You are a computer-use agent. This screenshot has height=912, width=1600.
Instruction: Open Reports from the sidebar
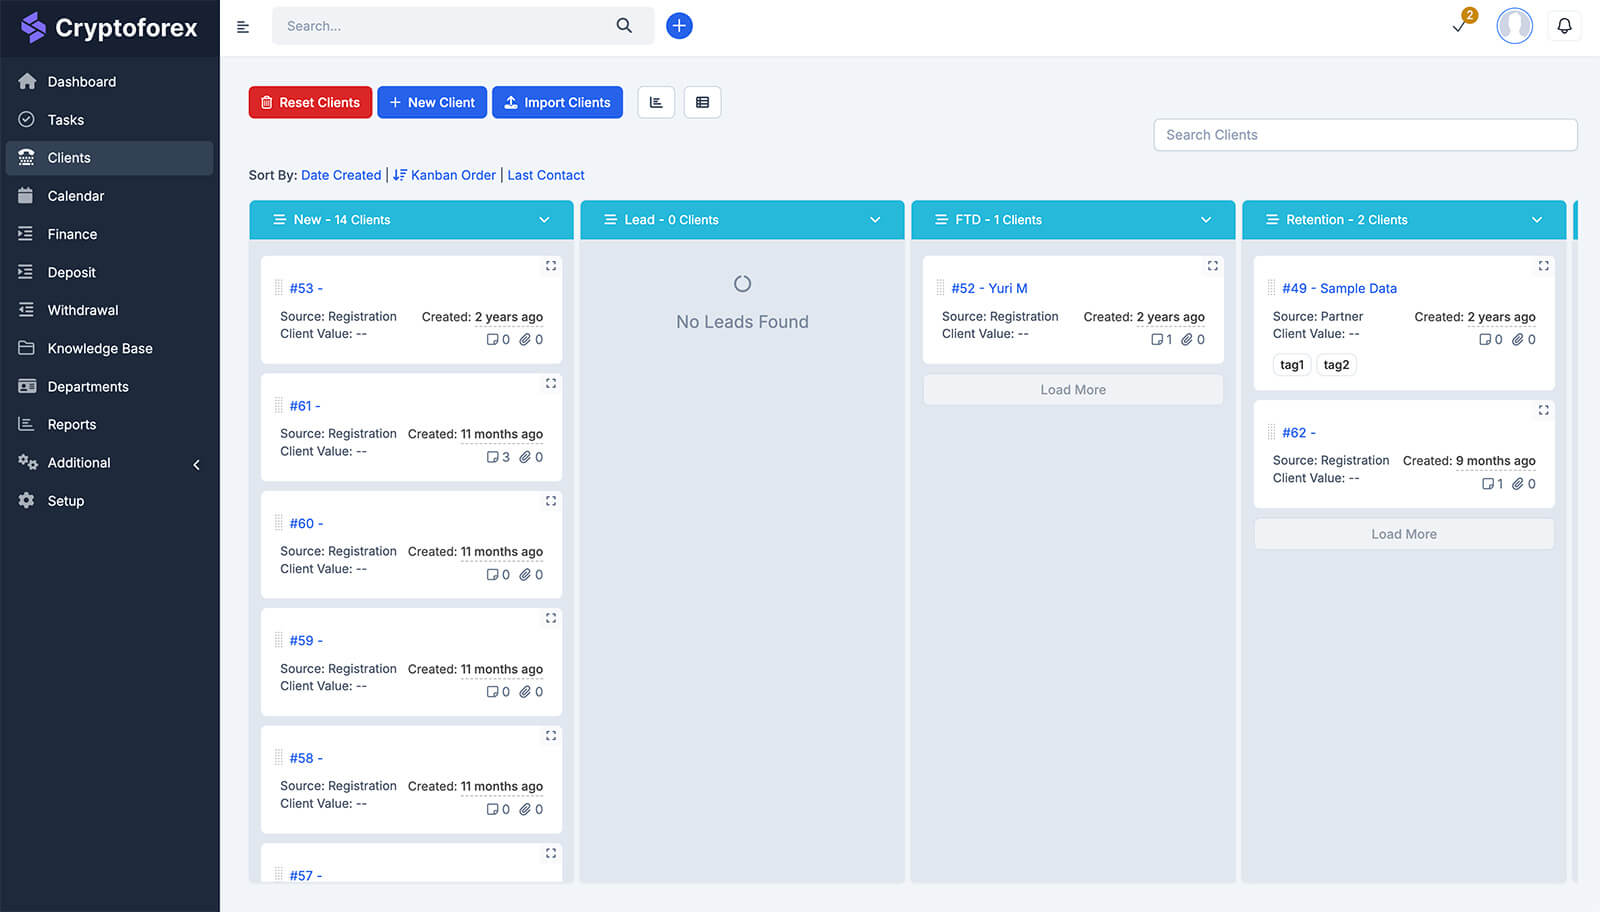pyautogui.click(x=72, y=424)
